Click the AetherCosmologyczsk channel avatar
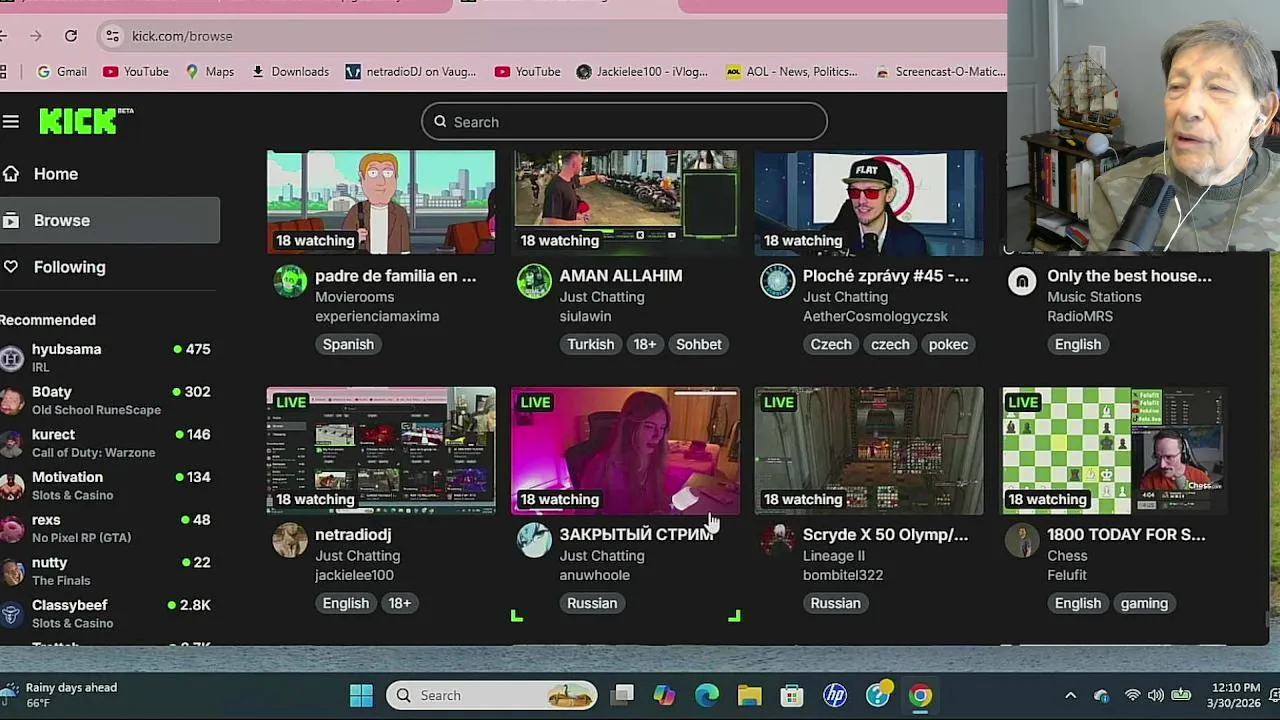 [x=777, y=281]
